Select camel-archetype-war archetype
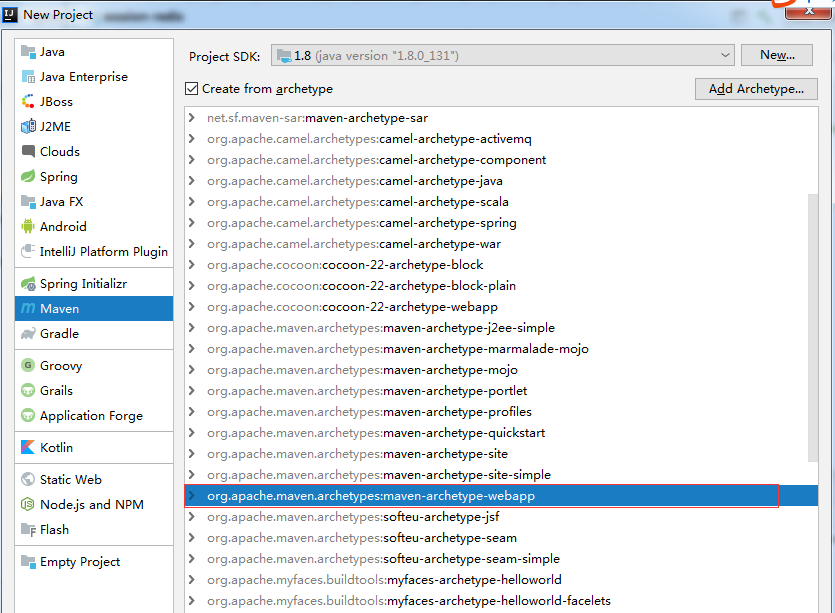This screenshot has height=613, width=835. (x=501, y=244)
